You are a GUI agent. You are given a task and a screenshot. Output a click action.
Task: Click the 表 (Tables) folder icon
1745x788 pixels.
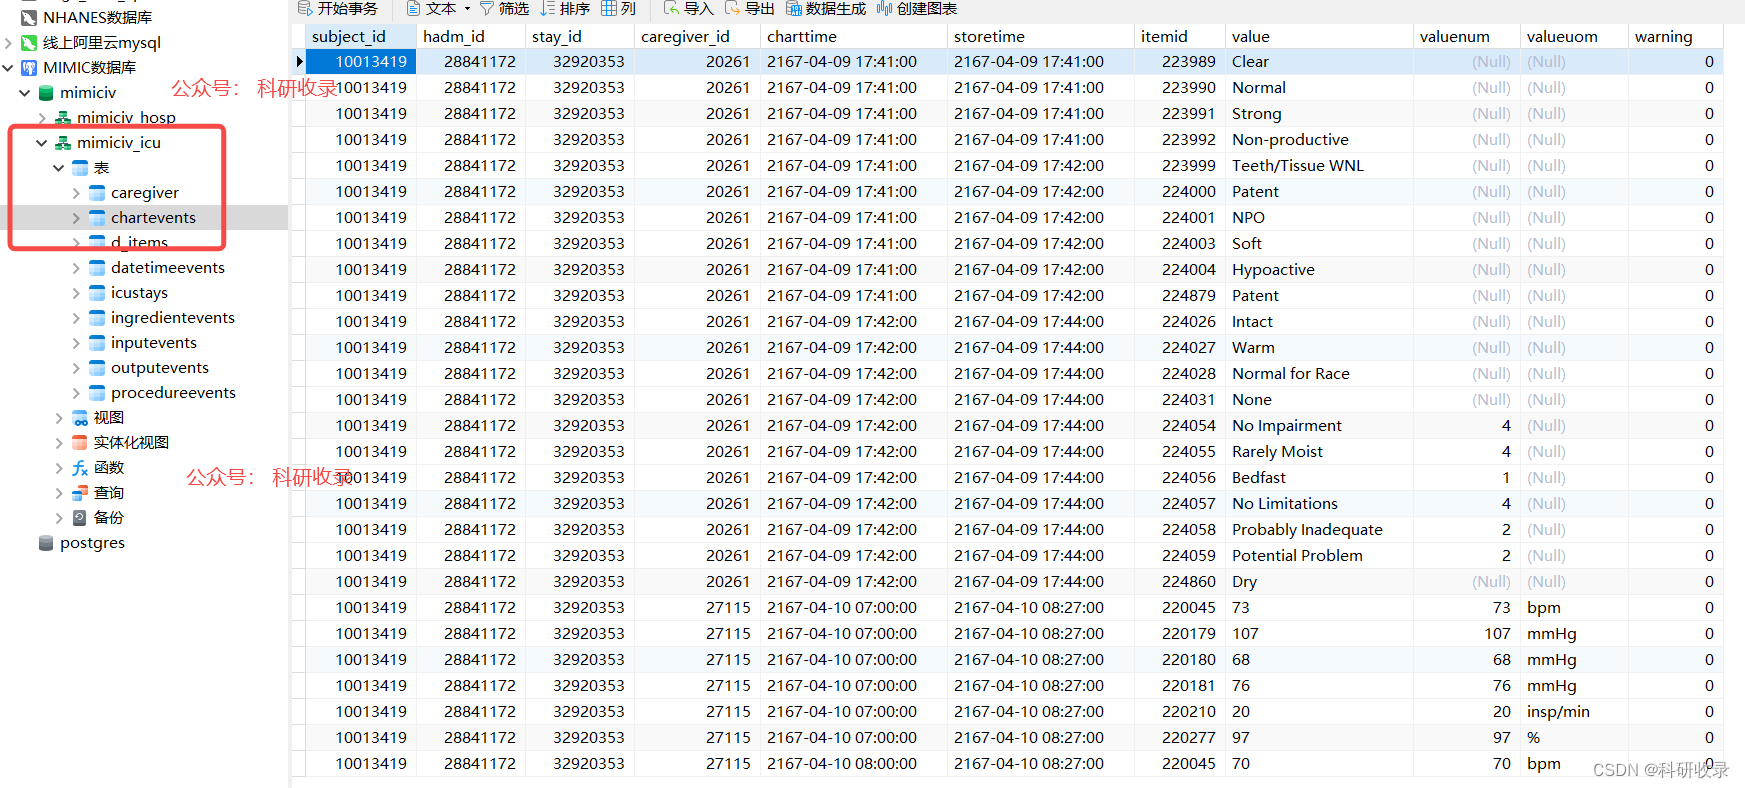pos(80,167)
